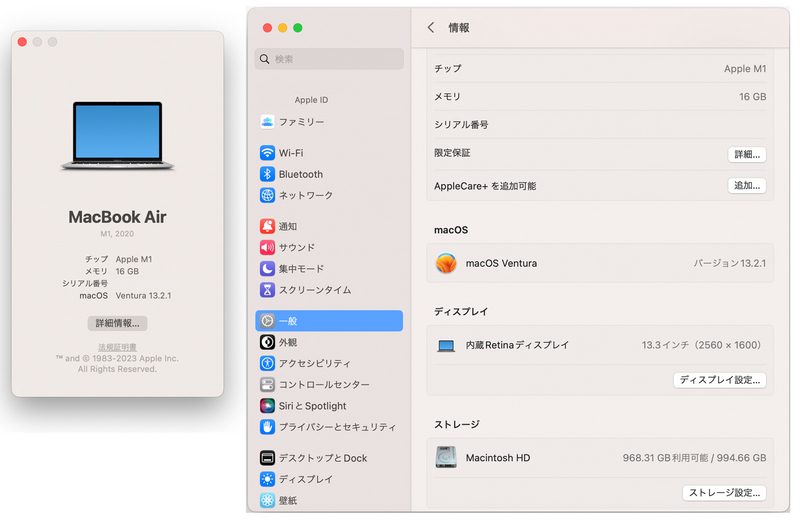Screen dimensions: 800x519
Task: Open the スクリーンタイム hourglass icon
Action: click(x=267, y=290)
